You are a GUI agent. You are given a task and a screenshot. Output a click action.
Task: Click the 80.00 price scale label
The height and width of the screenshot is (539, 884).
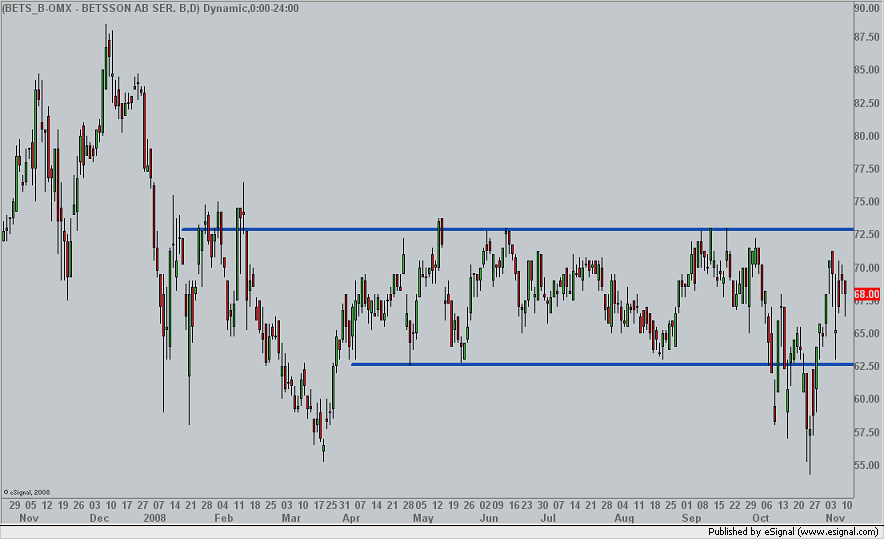coord(867,136)
